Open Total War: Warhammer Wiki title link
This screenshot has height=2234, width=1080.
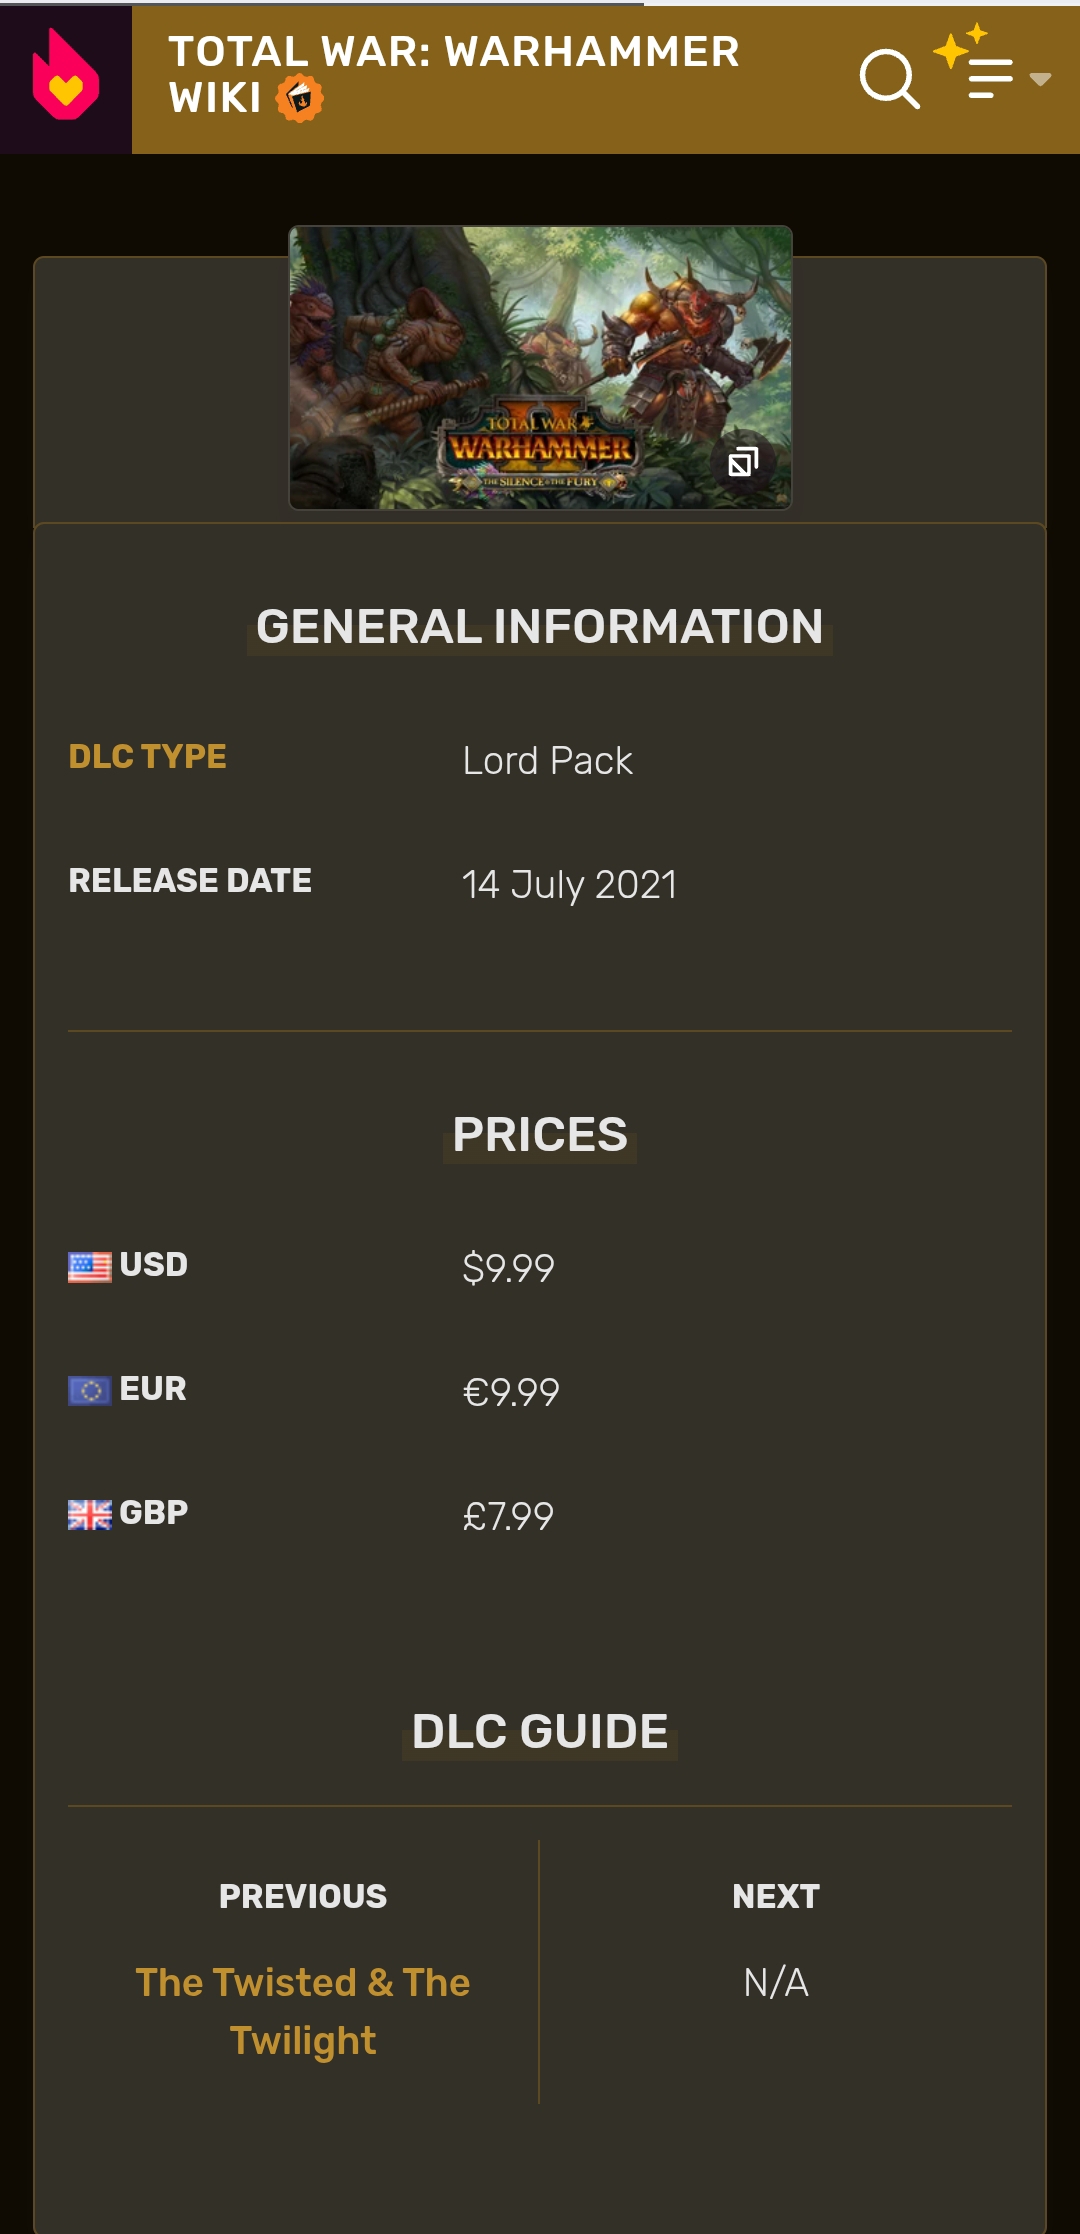[x=453, y=74]
